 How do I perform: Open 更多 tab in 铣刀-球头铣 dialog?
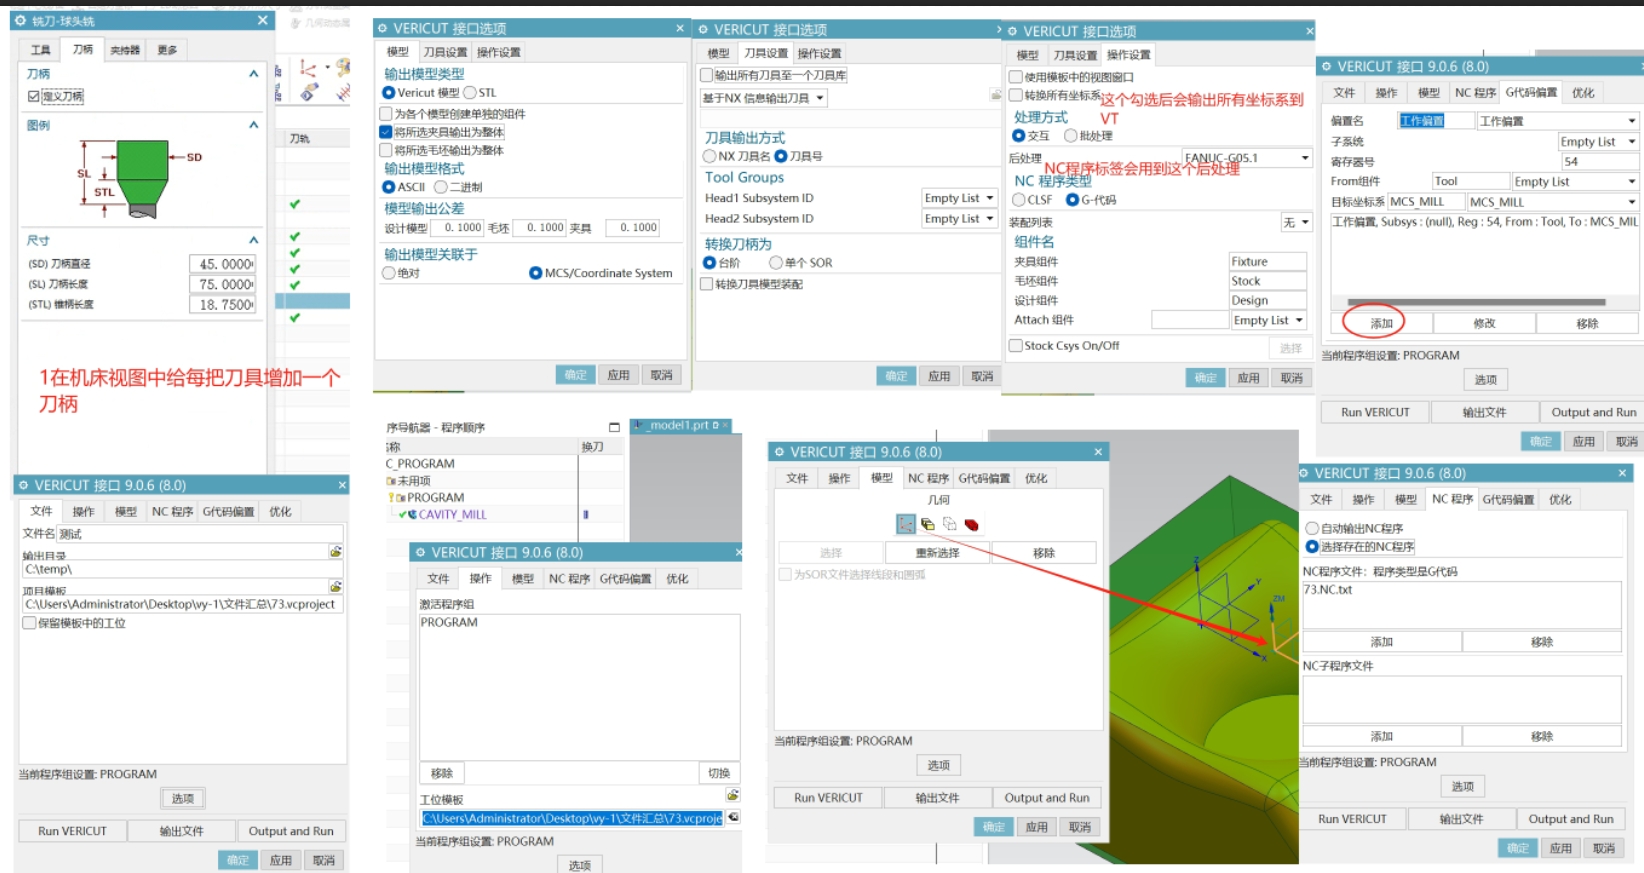pos(167,50)
